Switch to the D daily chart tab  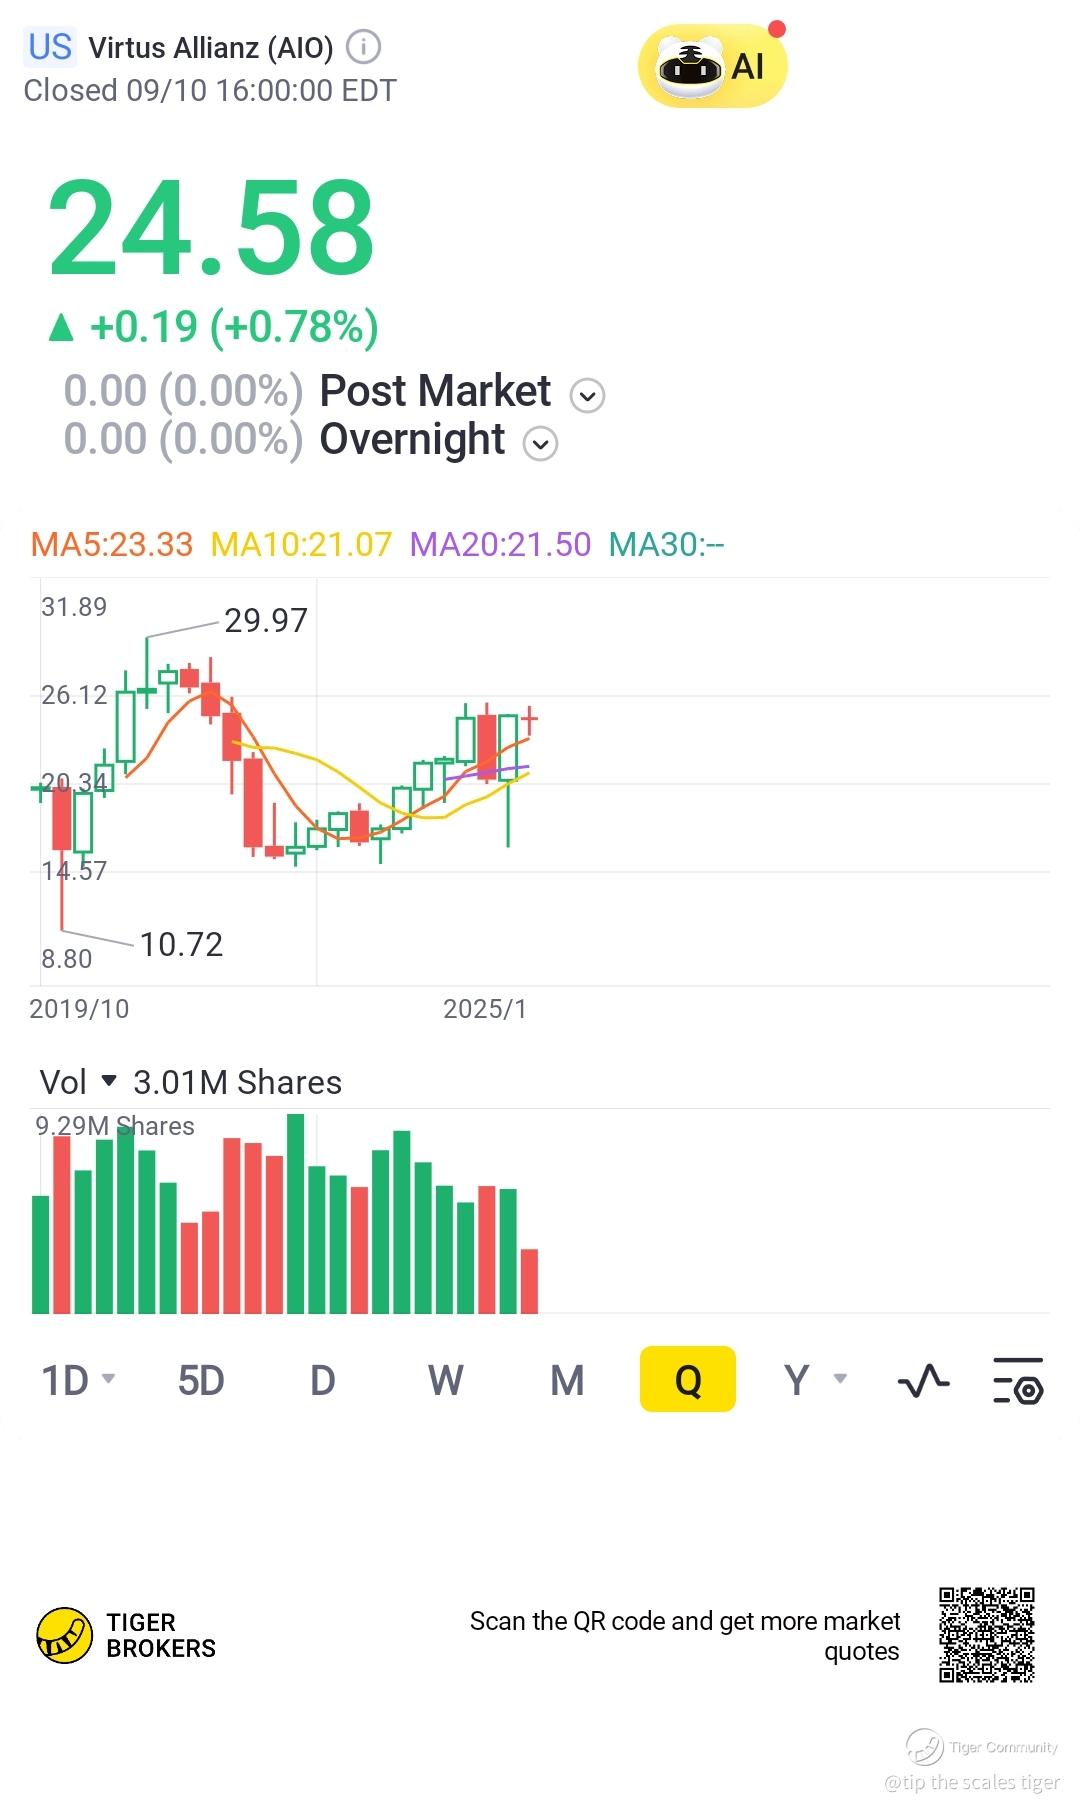pyautogui.click(x=322, y=1380)
